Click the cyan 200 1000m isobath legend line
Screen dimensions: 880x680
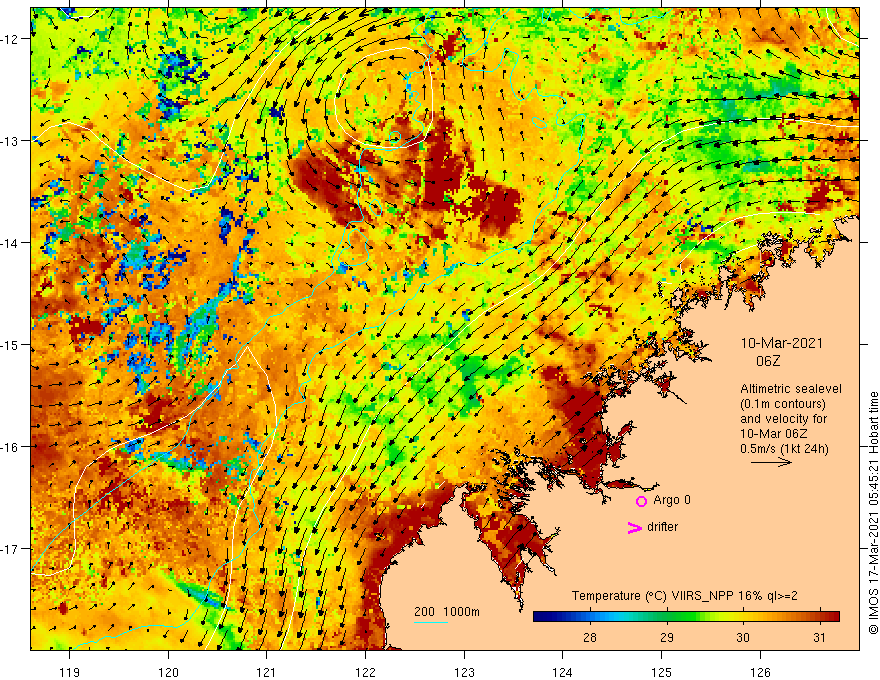point(430,622)
